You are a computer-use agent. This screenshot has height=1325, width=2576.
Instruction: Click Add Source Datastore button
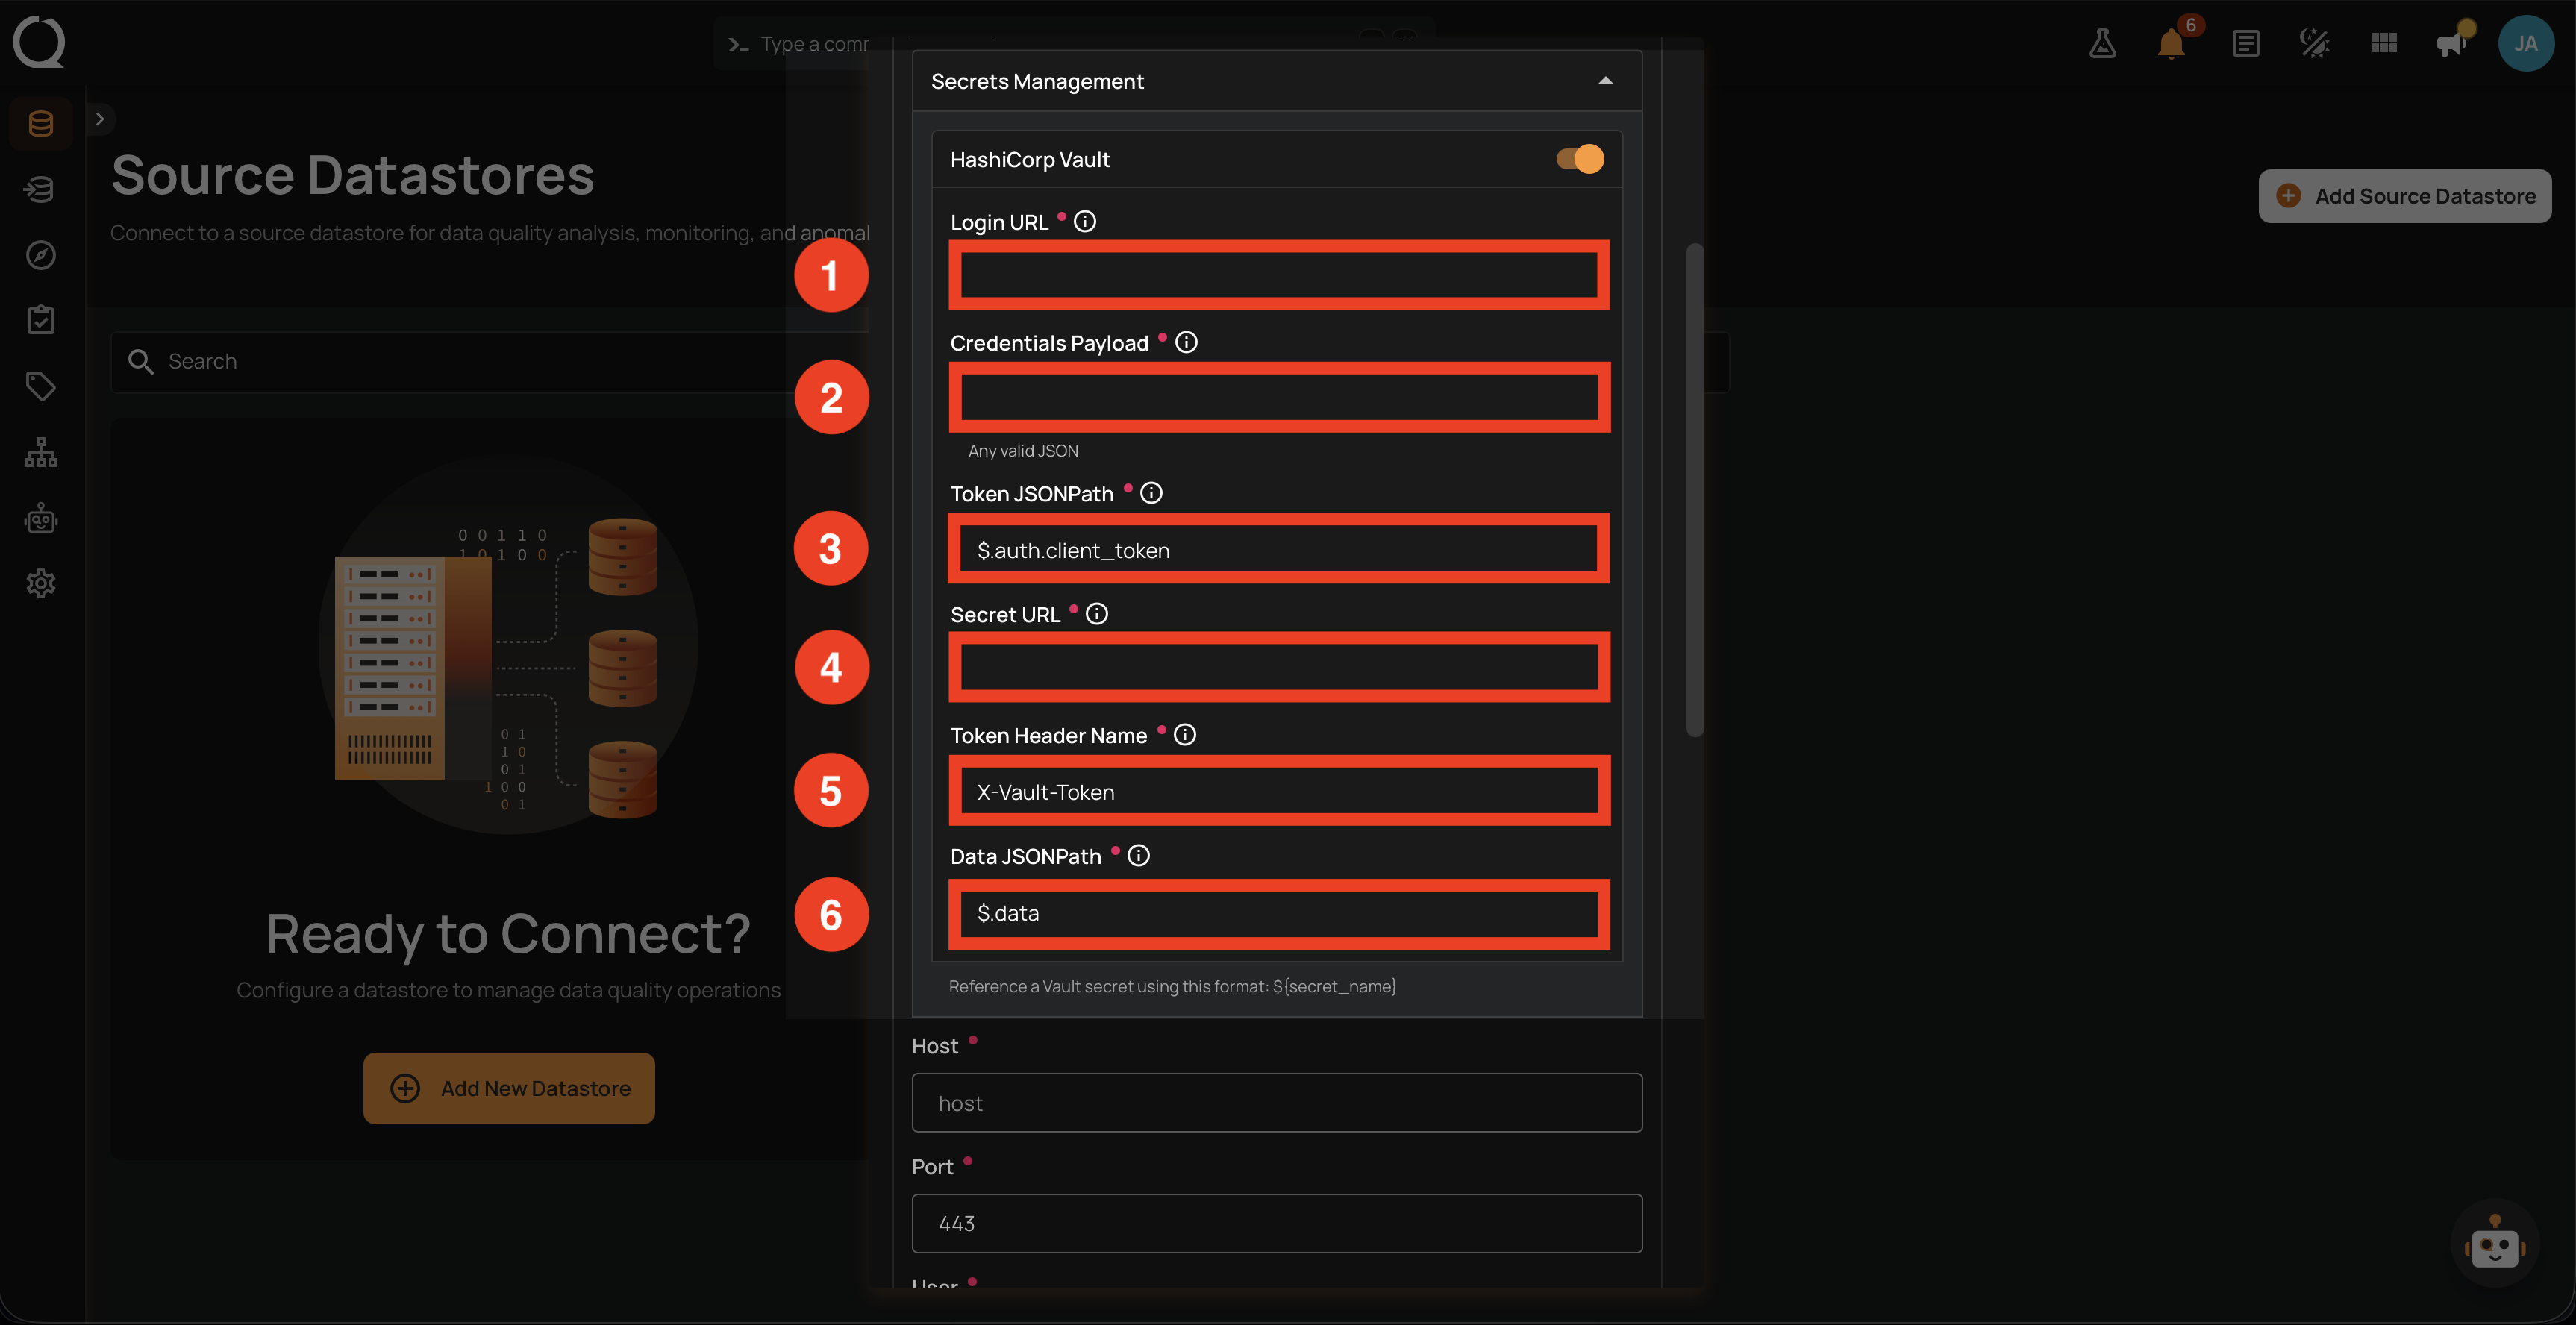coord(2404,196)
